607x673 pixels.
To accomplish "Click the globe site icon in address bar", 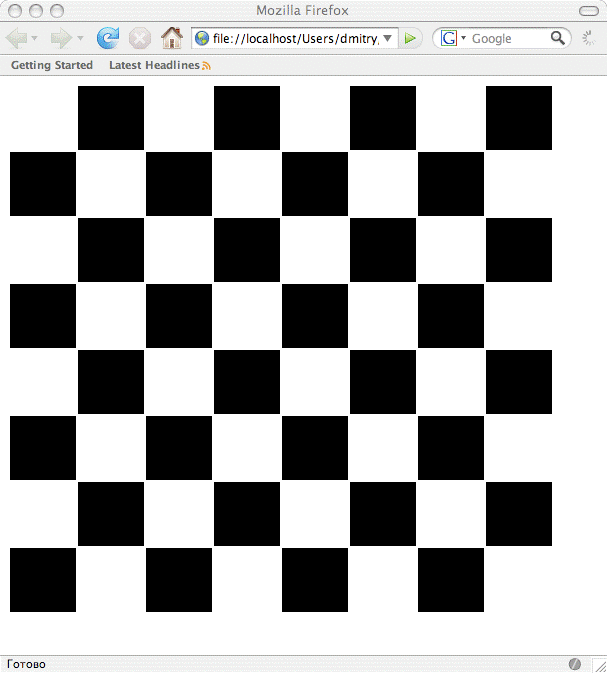I will 201,39.
